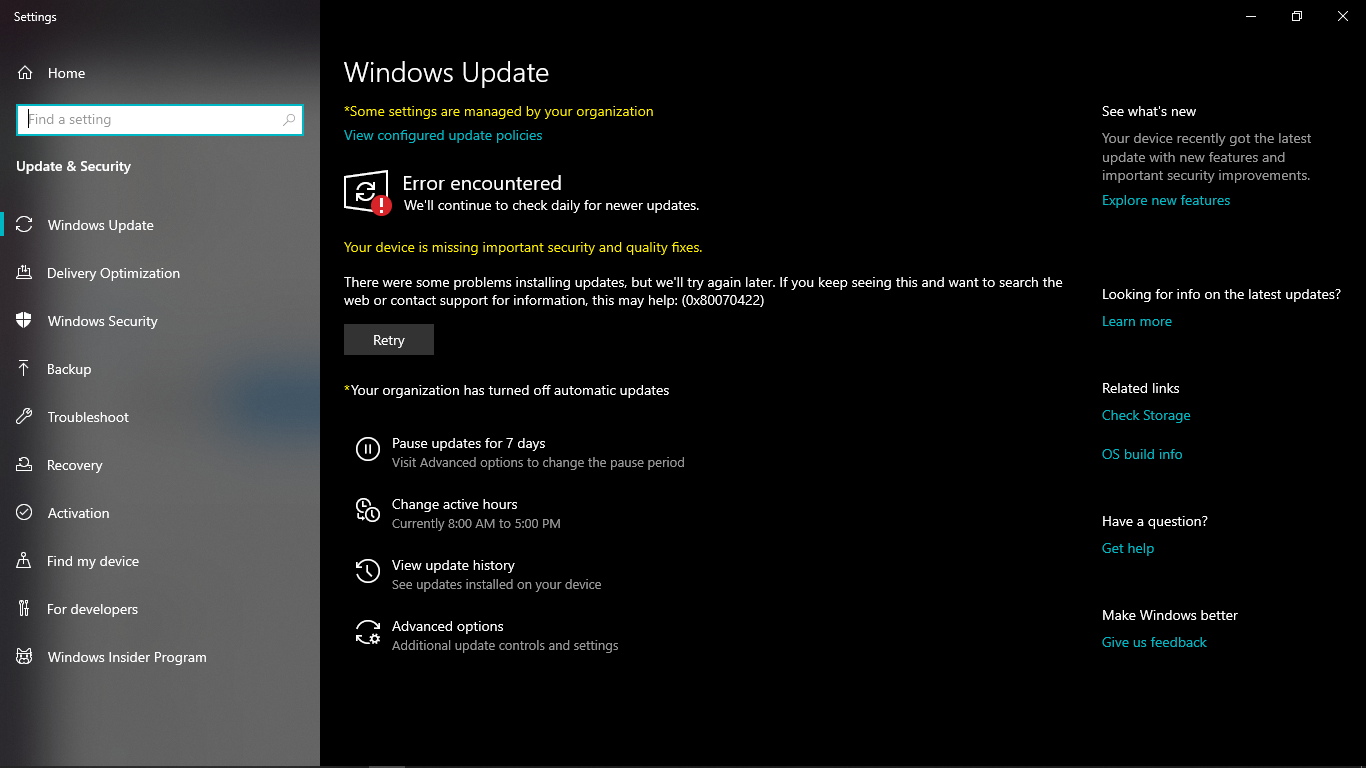1366x768 pixels.
Task: Click the Find my device person icon
Action: coord(25,561)
